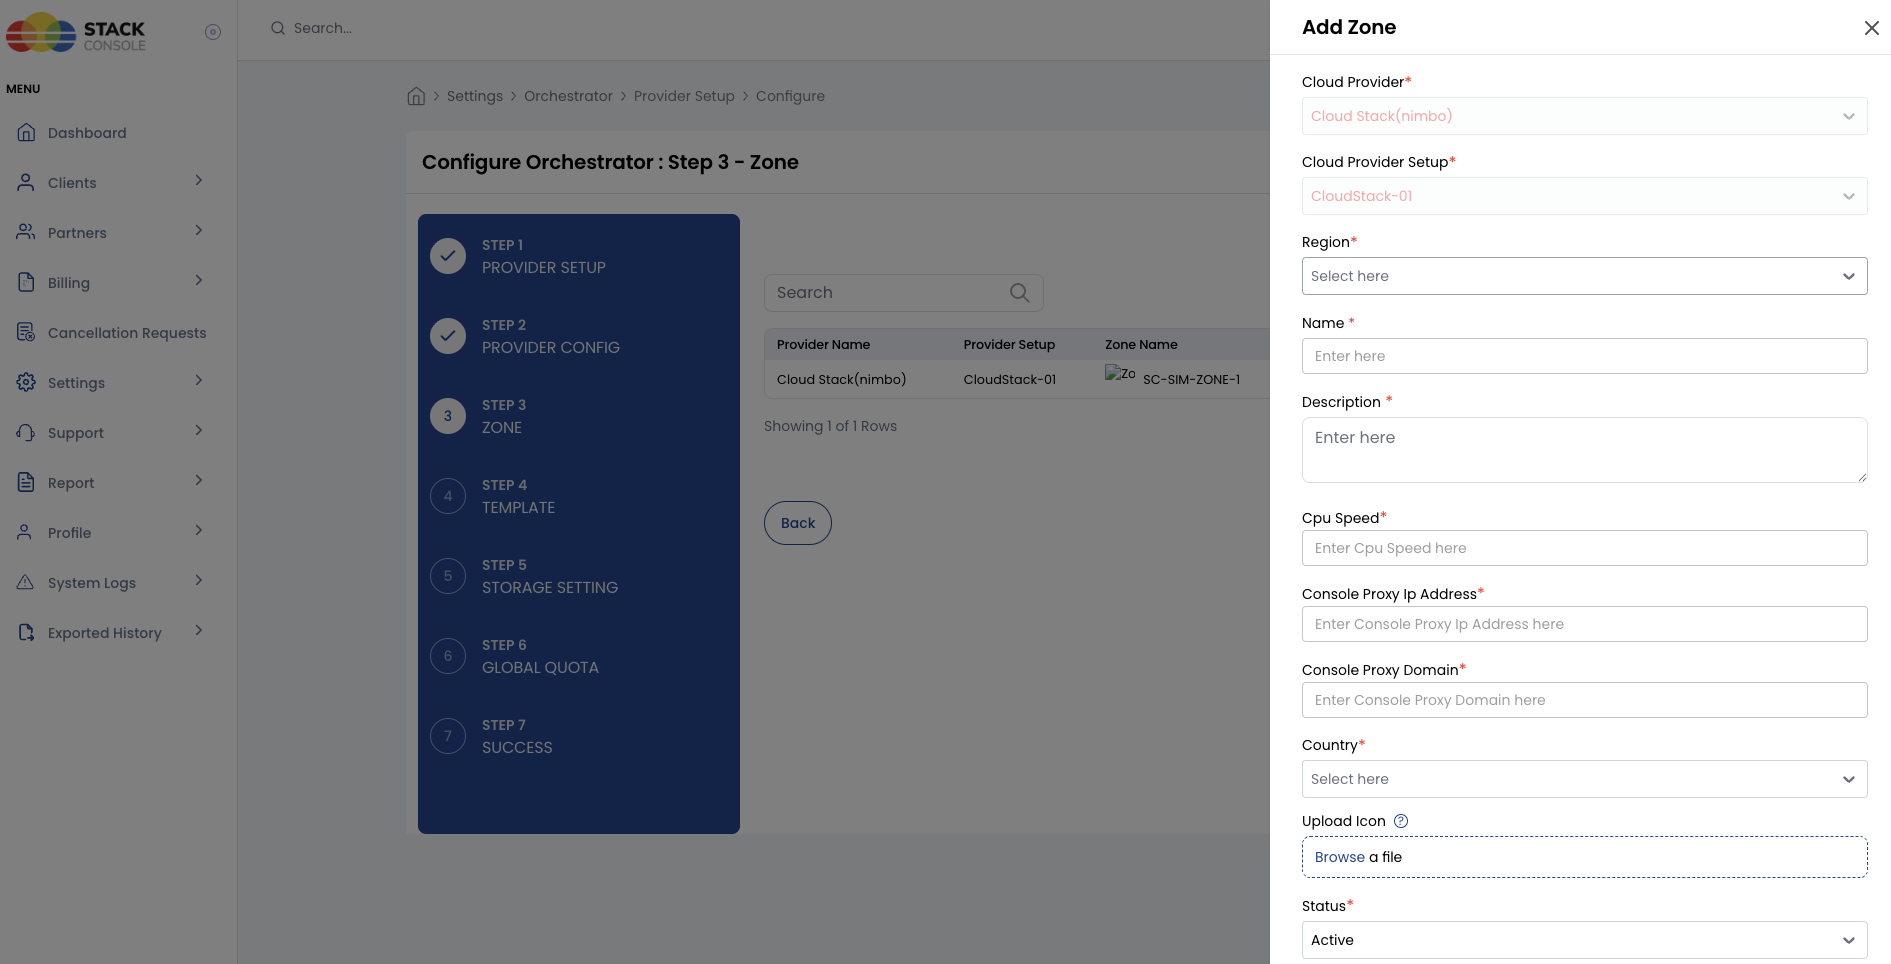Screen dimensions: 1891x964
Task: Open the Cloud Provider dropdown
Action: click(x=1584, y=116)
